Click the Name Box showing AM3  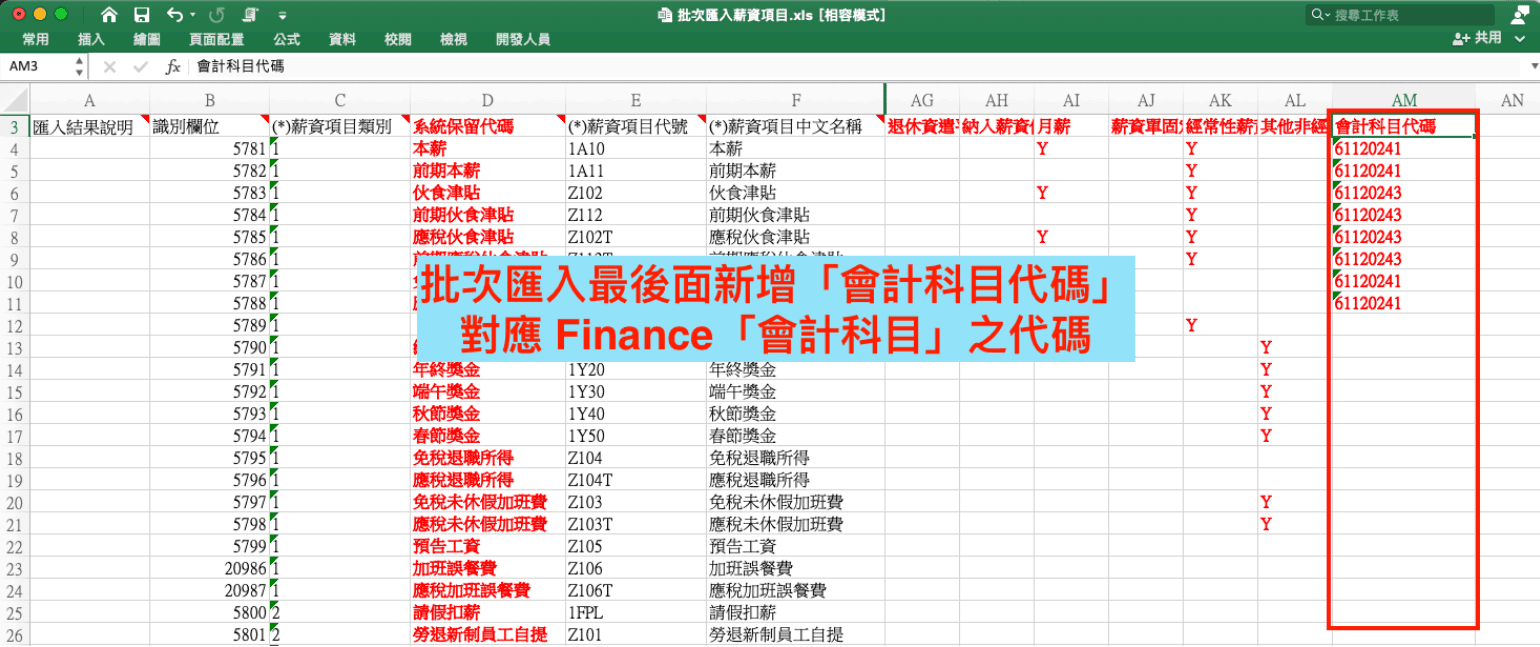tap(38, 67)
